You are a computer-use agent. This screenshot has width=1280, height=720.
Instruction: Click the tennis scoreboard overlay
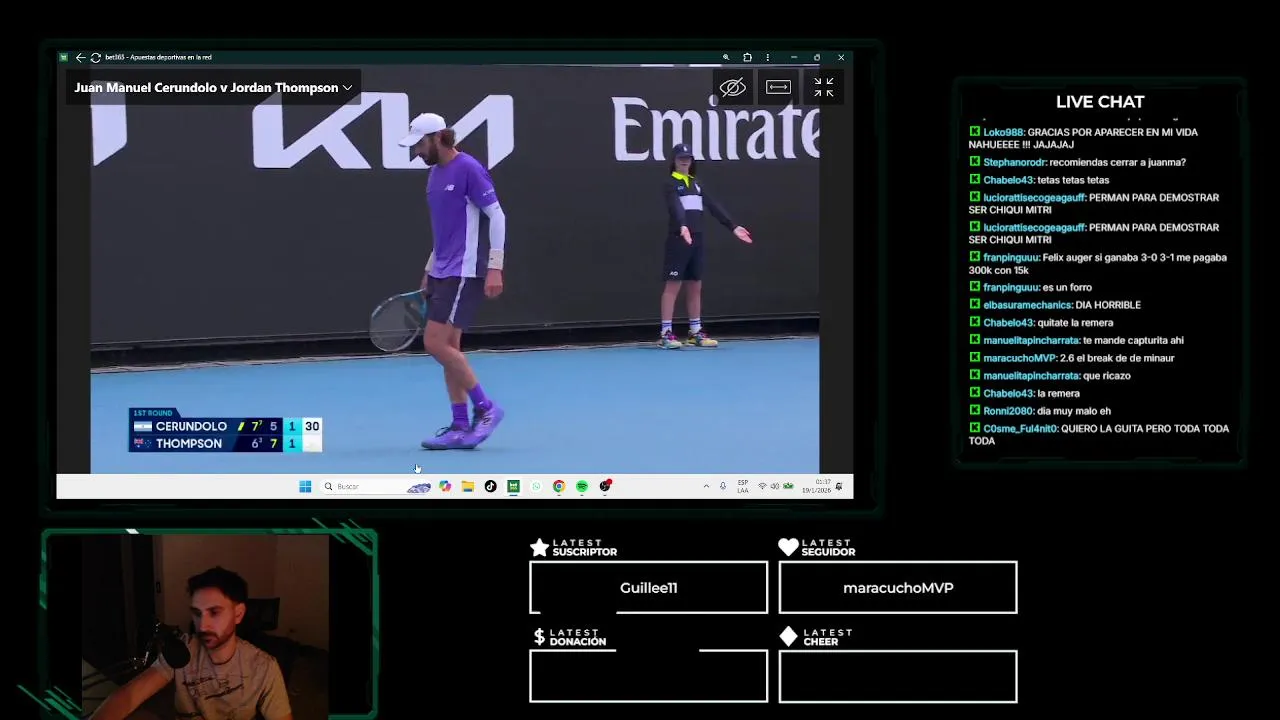click(x=225, y=430)
